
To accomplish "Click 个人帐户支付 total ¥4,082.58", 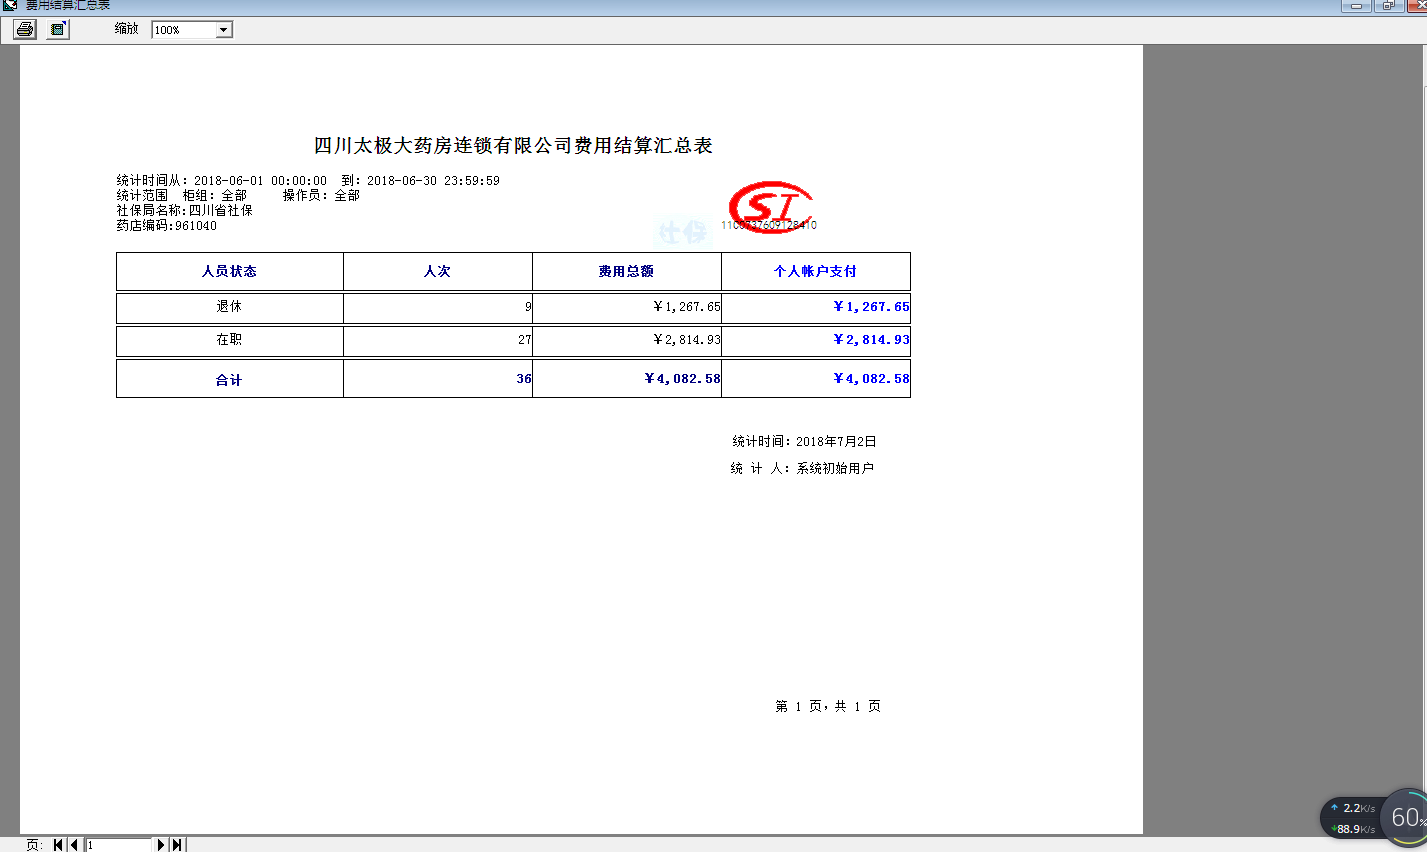I will [x=871, y=379].
